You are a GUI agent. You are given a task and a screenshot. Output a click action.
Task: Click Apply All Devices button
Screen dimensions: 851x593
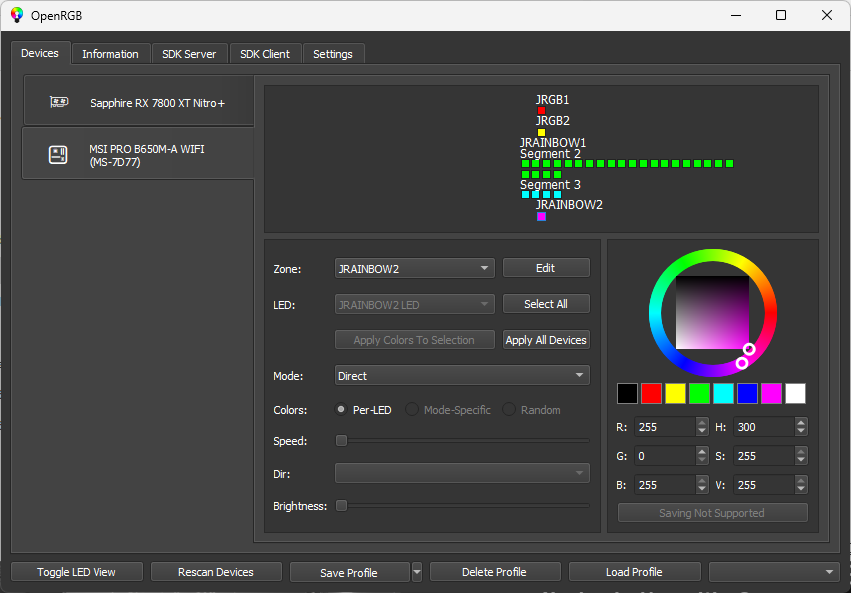click(546, 340)
